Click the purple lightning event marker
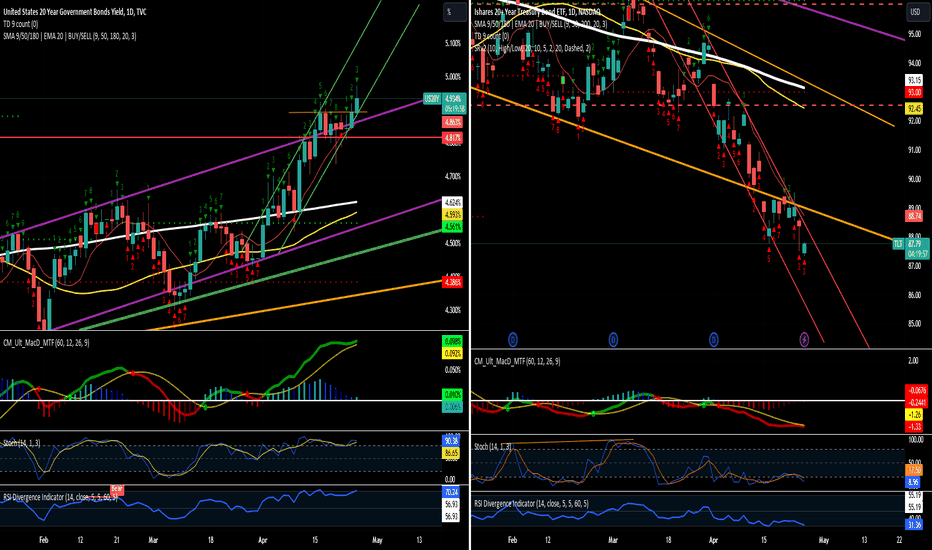Screen dimensions: 932x550 [804, 340]
